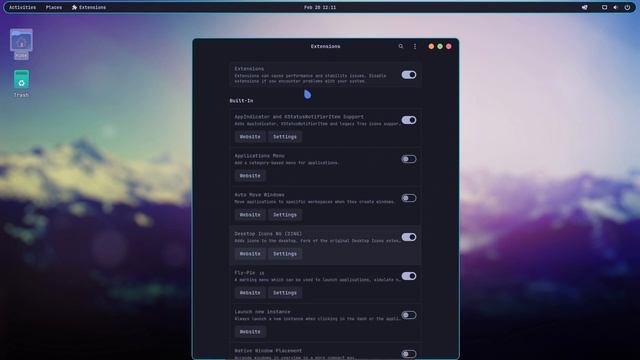Viewport: 640px width, 360px height.
Task: Click the Desktop Icons NG (DING) name
Action: click(268, 234)
